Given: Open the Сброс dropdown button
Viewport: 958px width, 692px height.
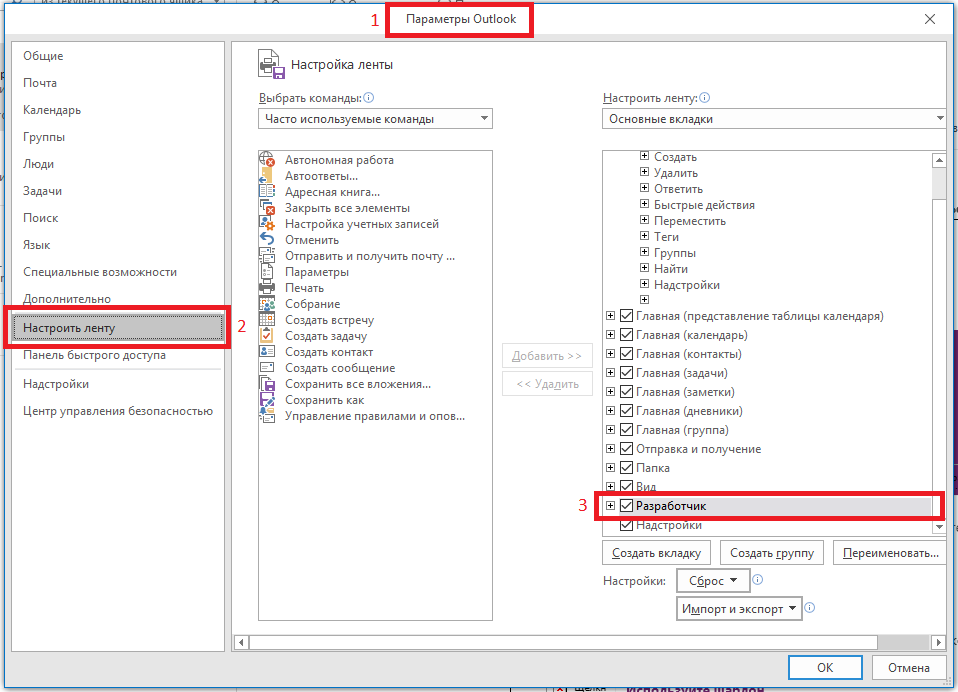Looking at the screenshot, I should [x=713, y=580].
